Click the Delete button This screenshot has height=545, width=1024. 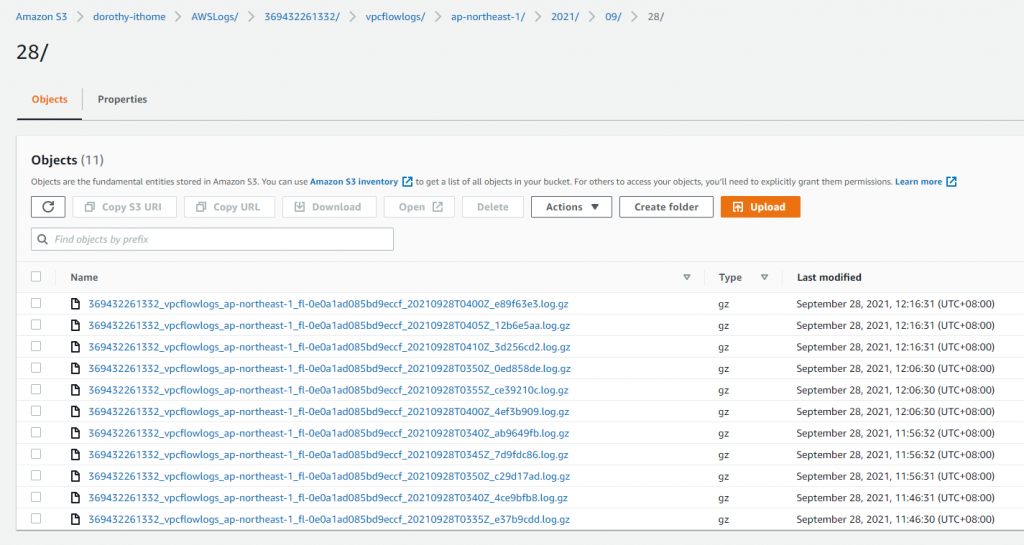coord(492,207)
